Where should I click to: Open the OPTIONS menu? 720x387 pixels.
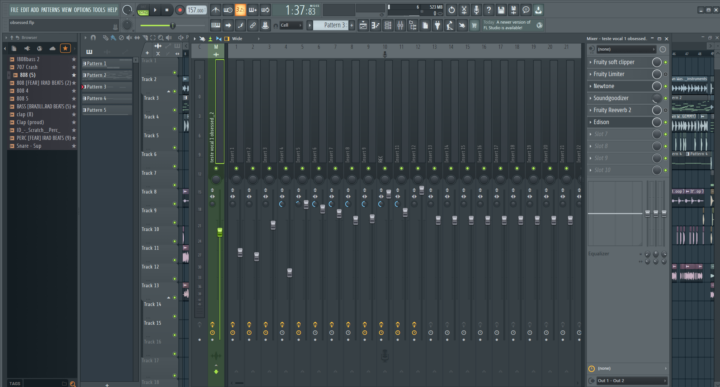[x=83, y=10]
